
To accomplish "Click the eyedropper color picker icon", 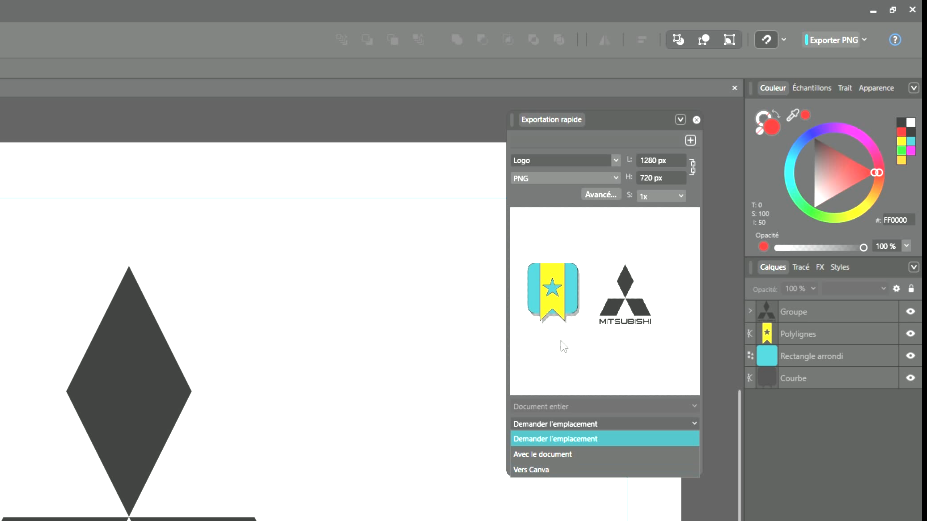I will pyautogui.click(x=793, y=115).
